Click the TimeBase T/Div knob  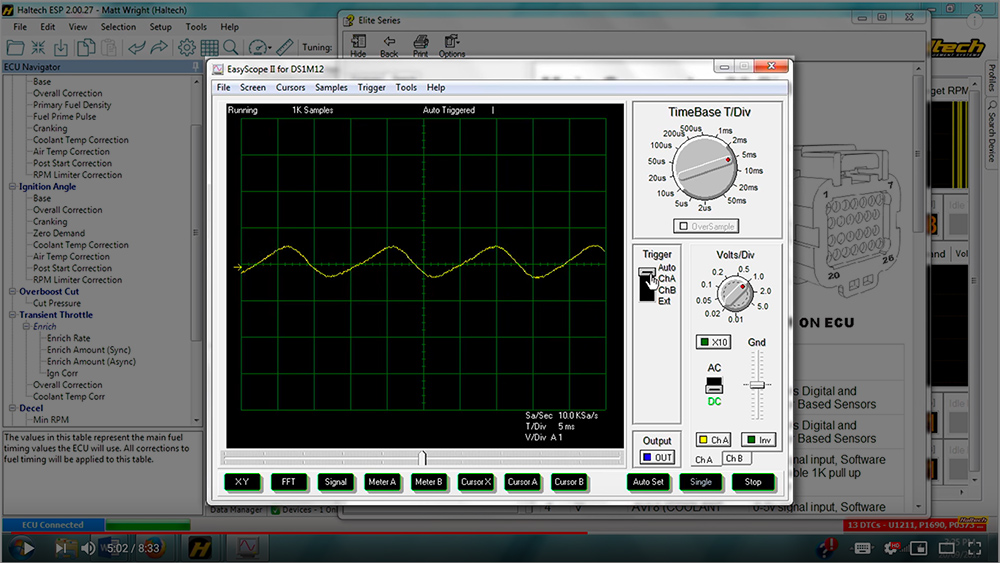click(705, 169)
